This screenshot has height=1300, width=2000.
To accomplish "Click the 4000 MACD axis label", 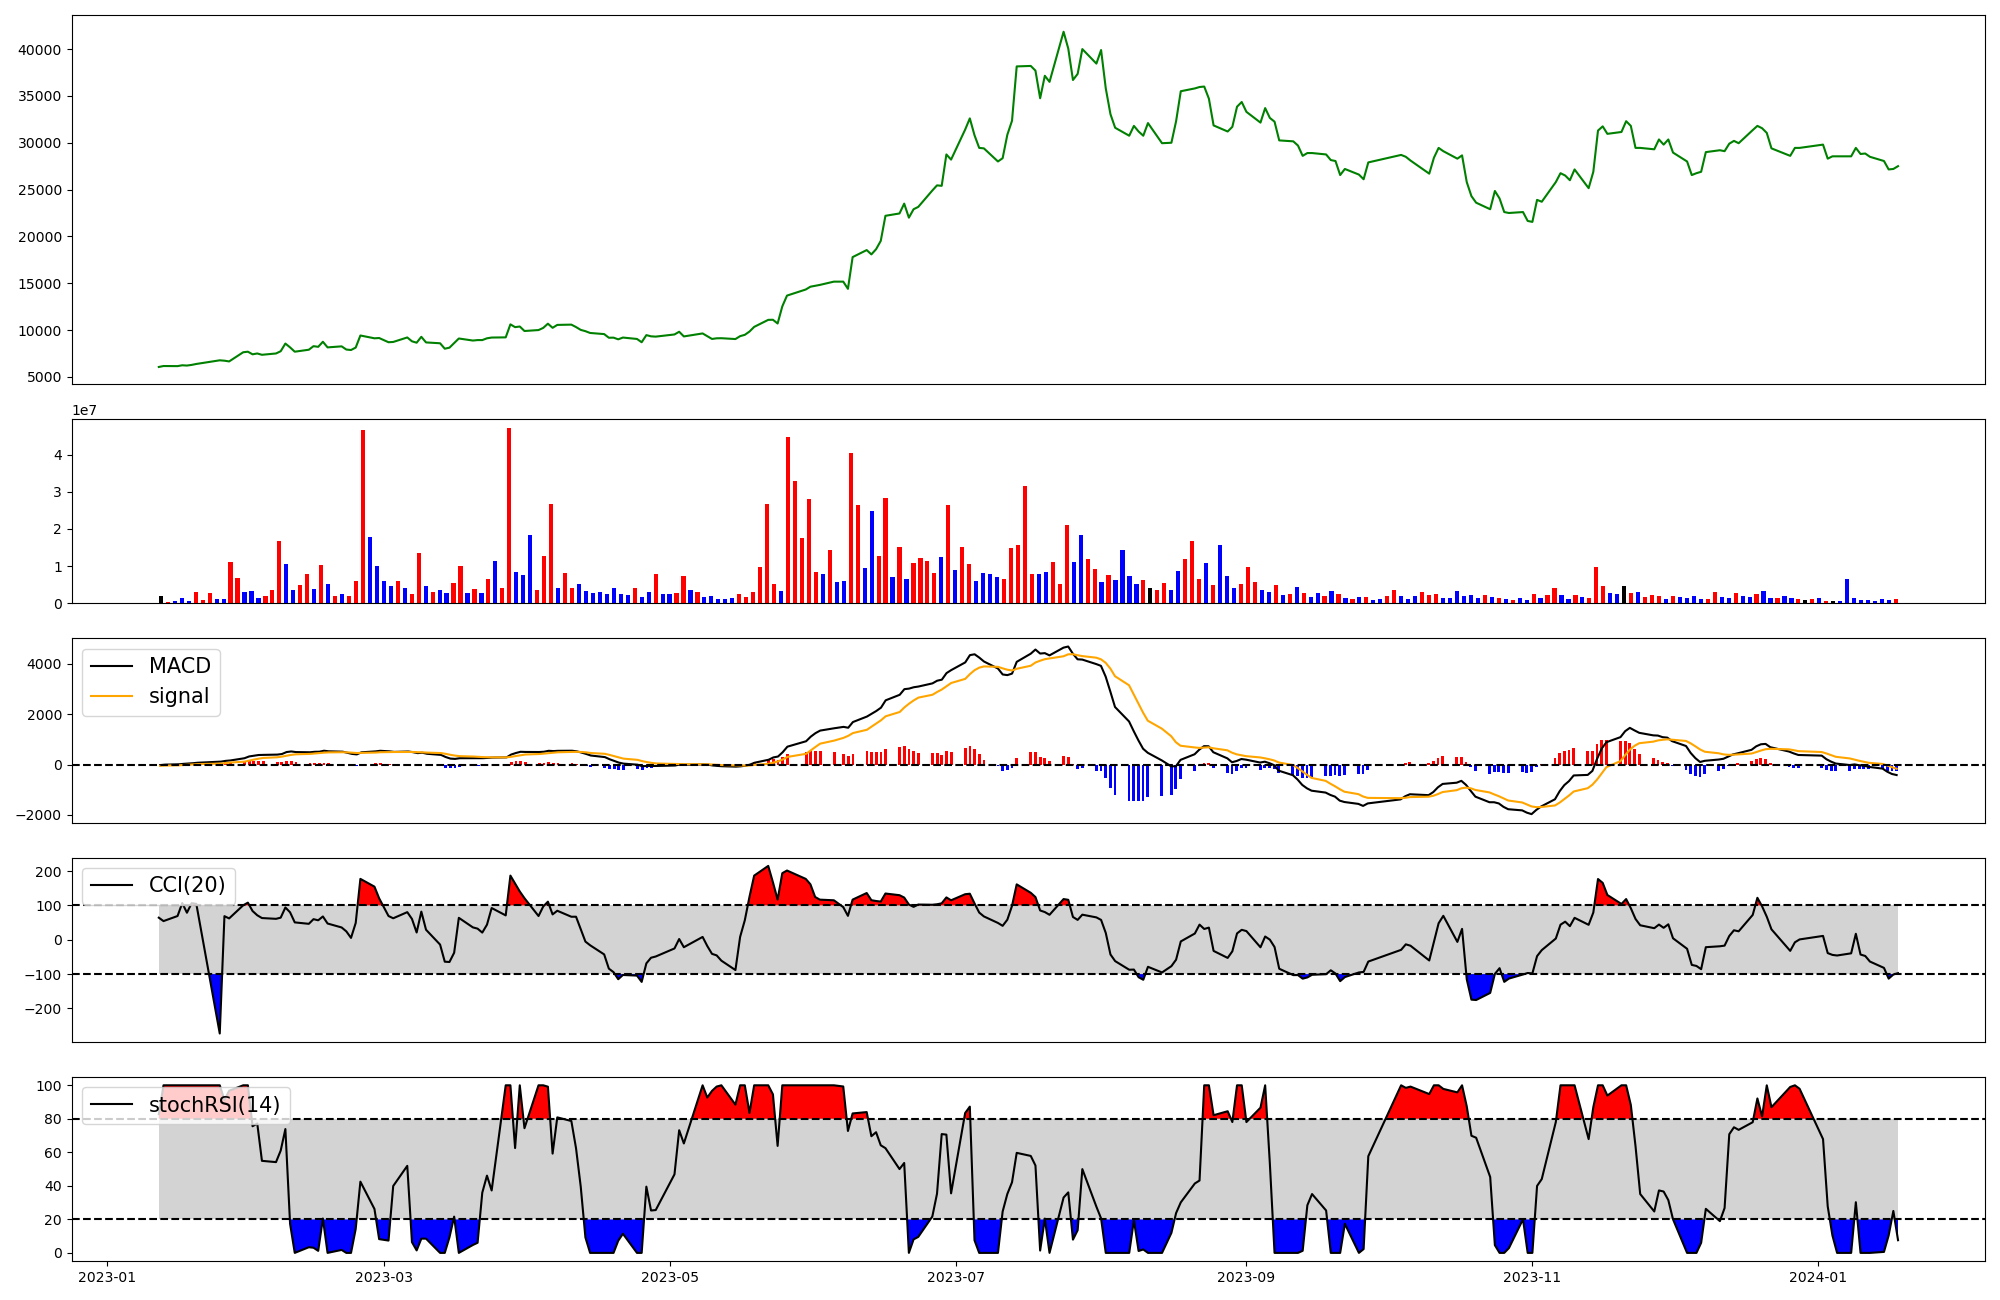I will 44,664.
